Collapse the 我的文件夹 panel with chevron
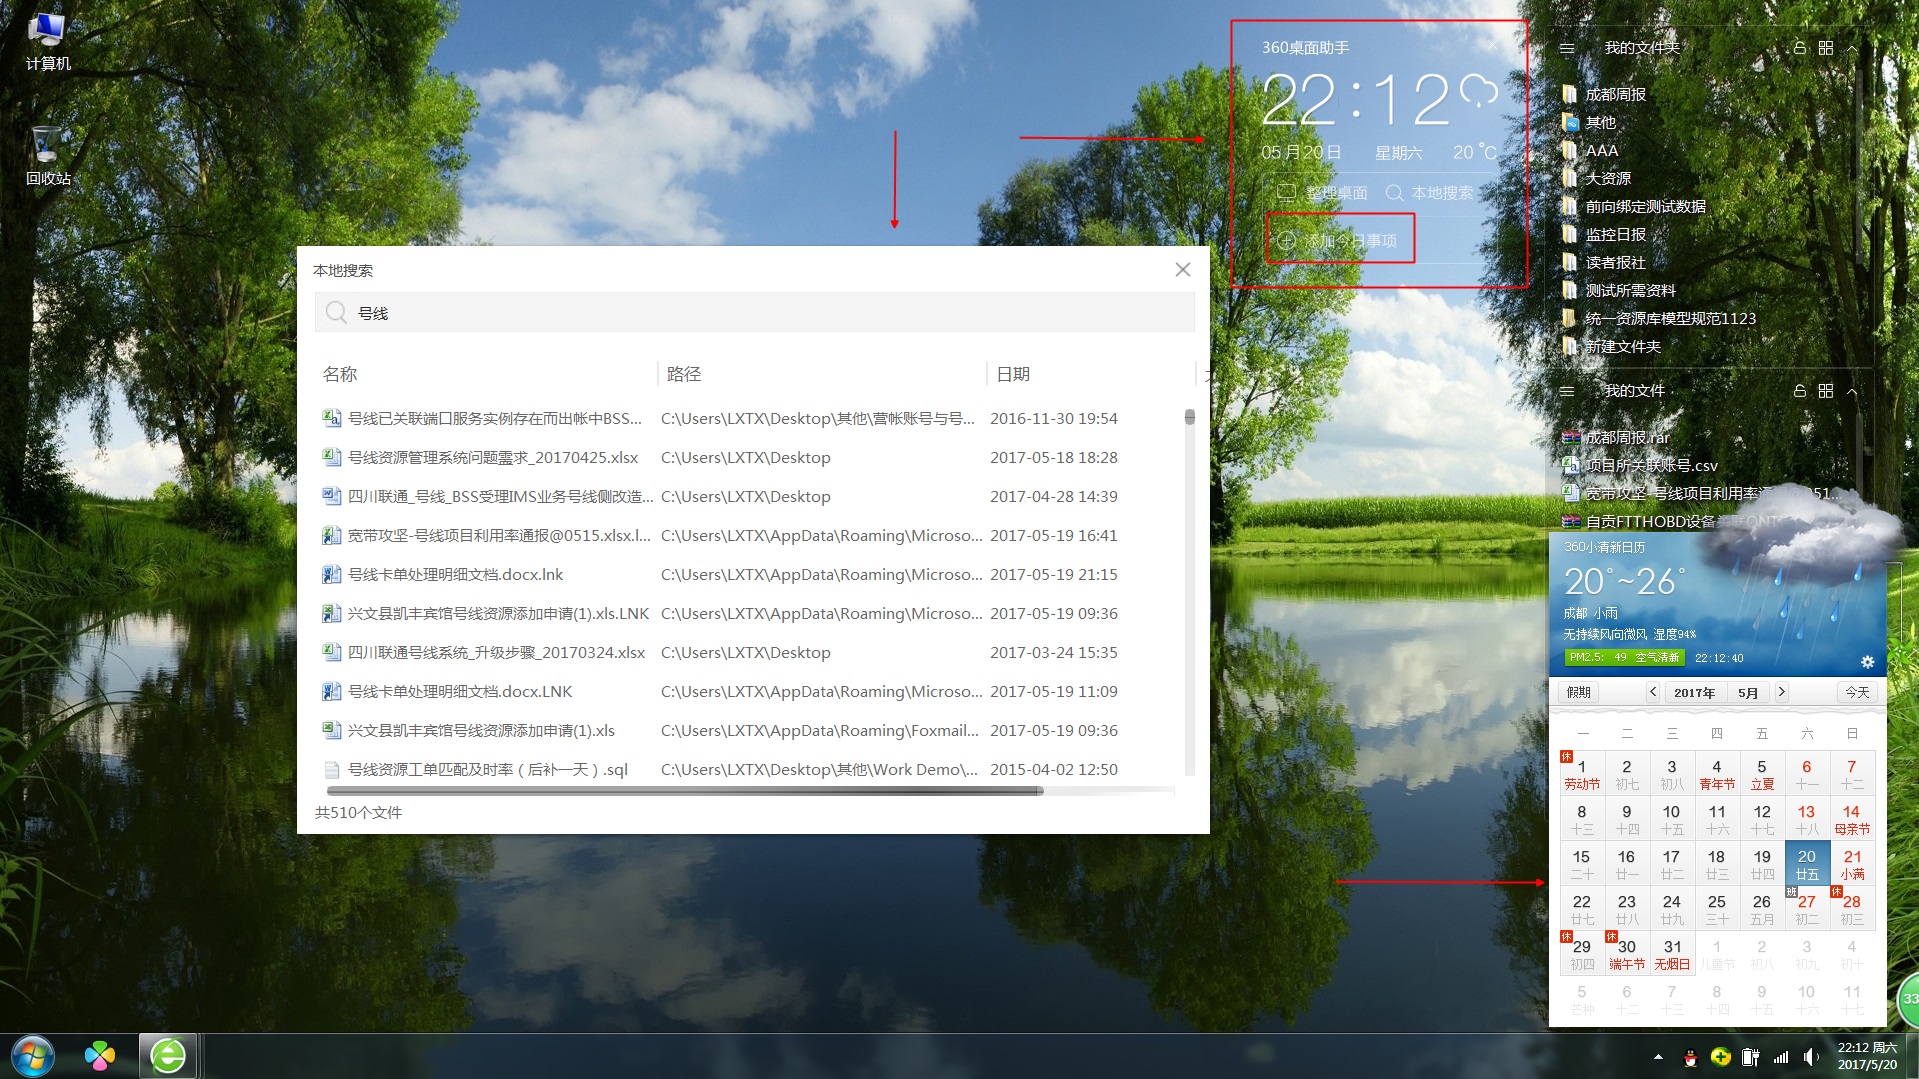The height and width of the screenshot is (1079, 1919). (x=1851, y=48)
